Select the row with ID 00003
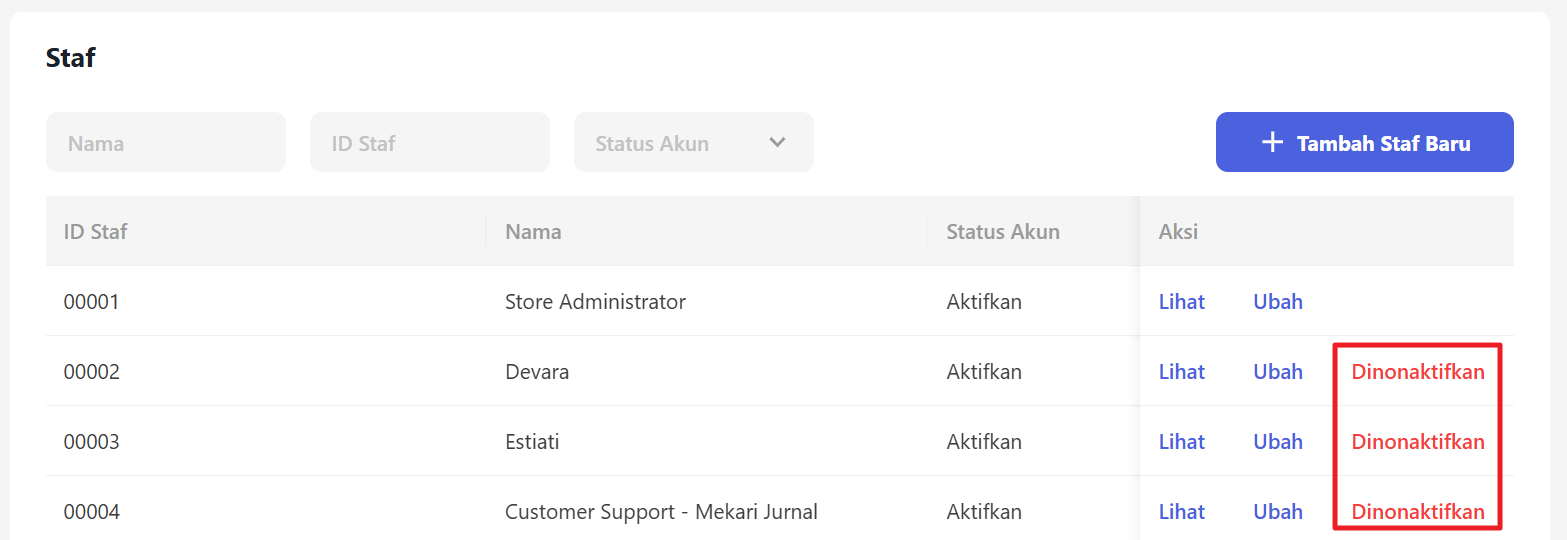The image size is (1567, 540). pos(92,442)
